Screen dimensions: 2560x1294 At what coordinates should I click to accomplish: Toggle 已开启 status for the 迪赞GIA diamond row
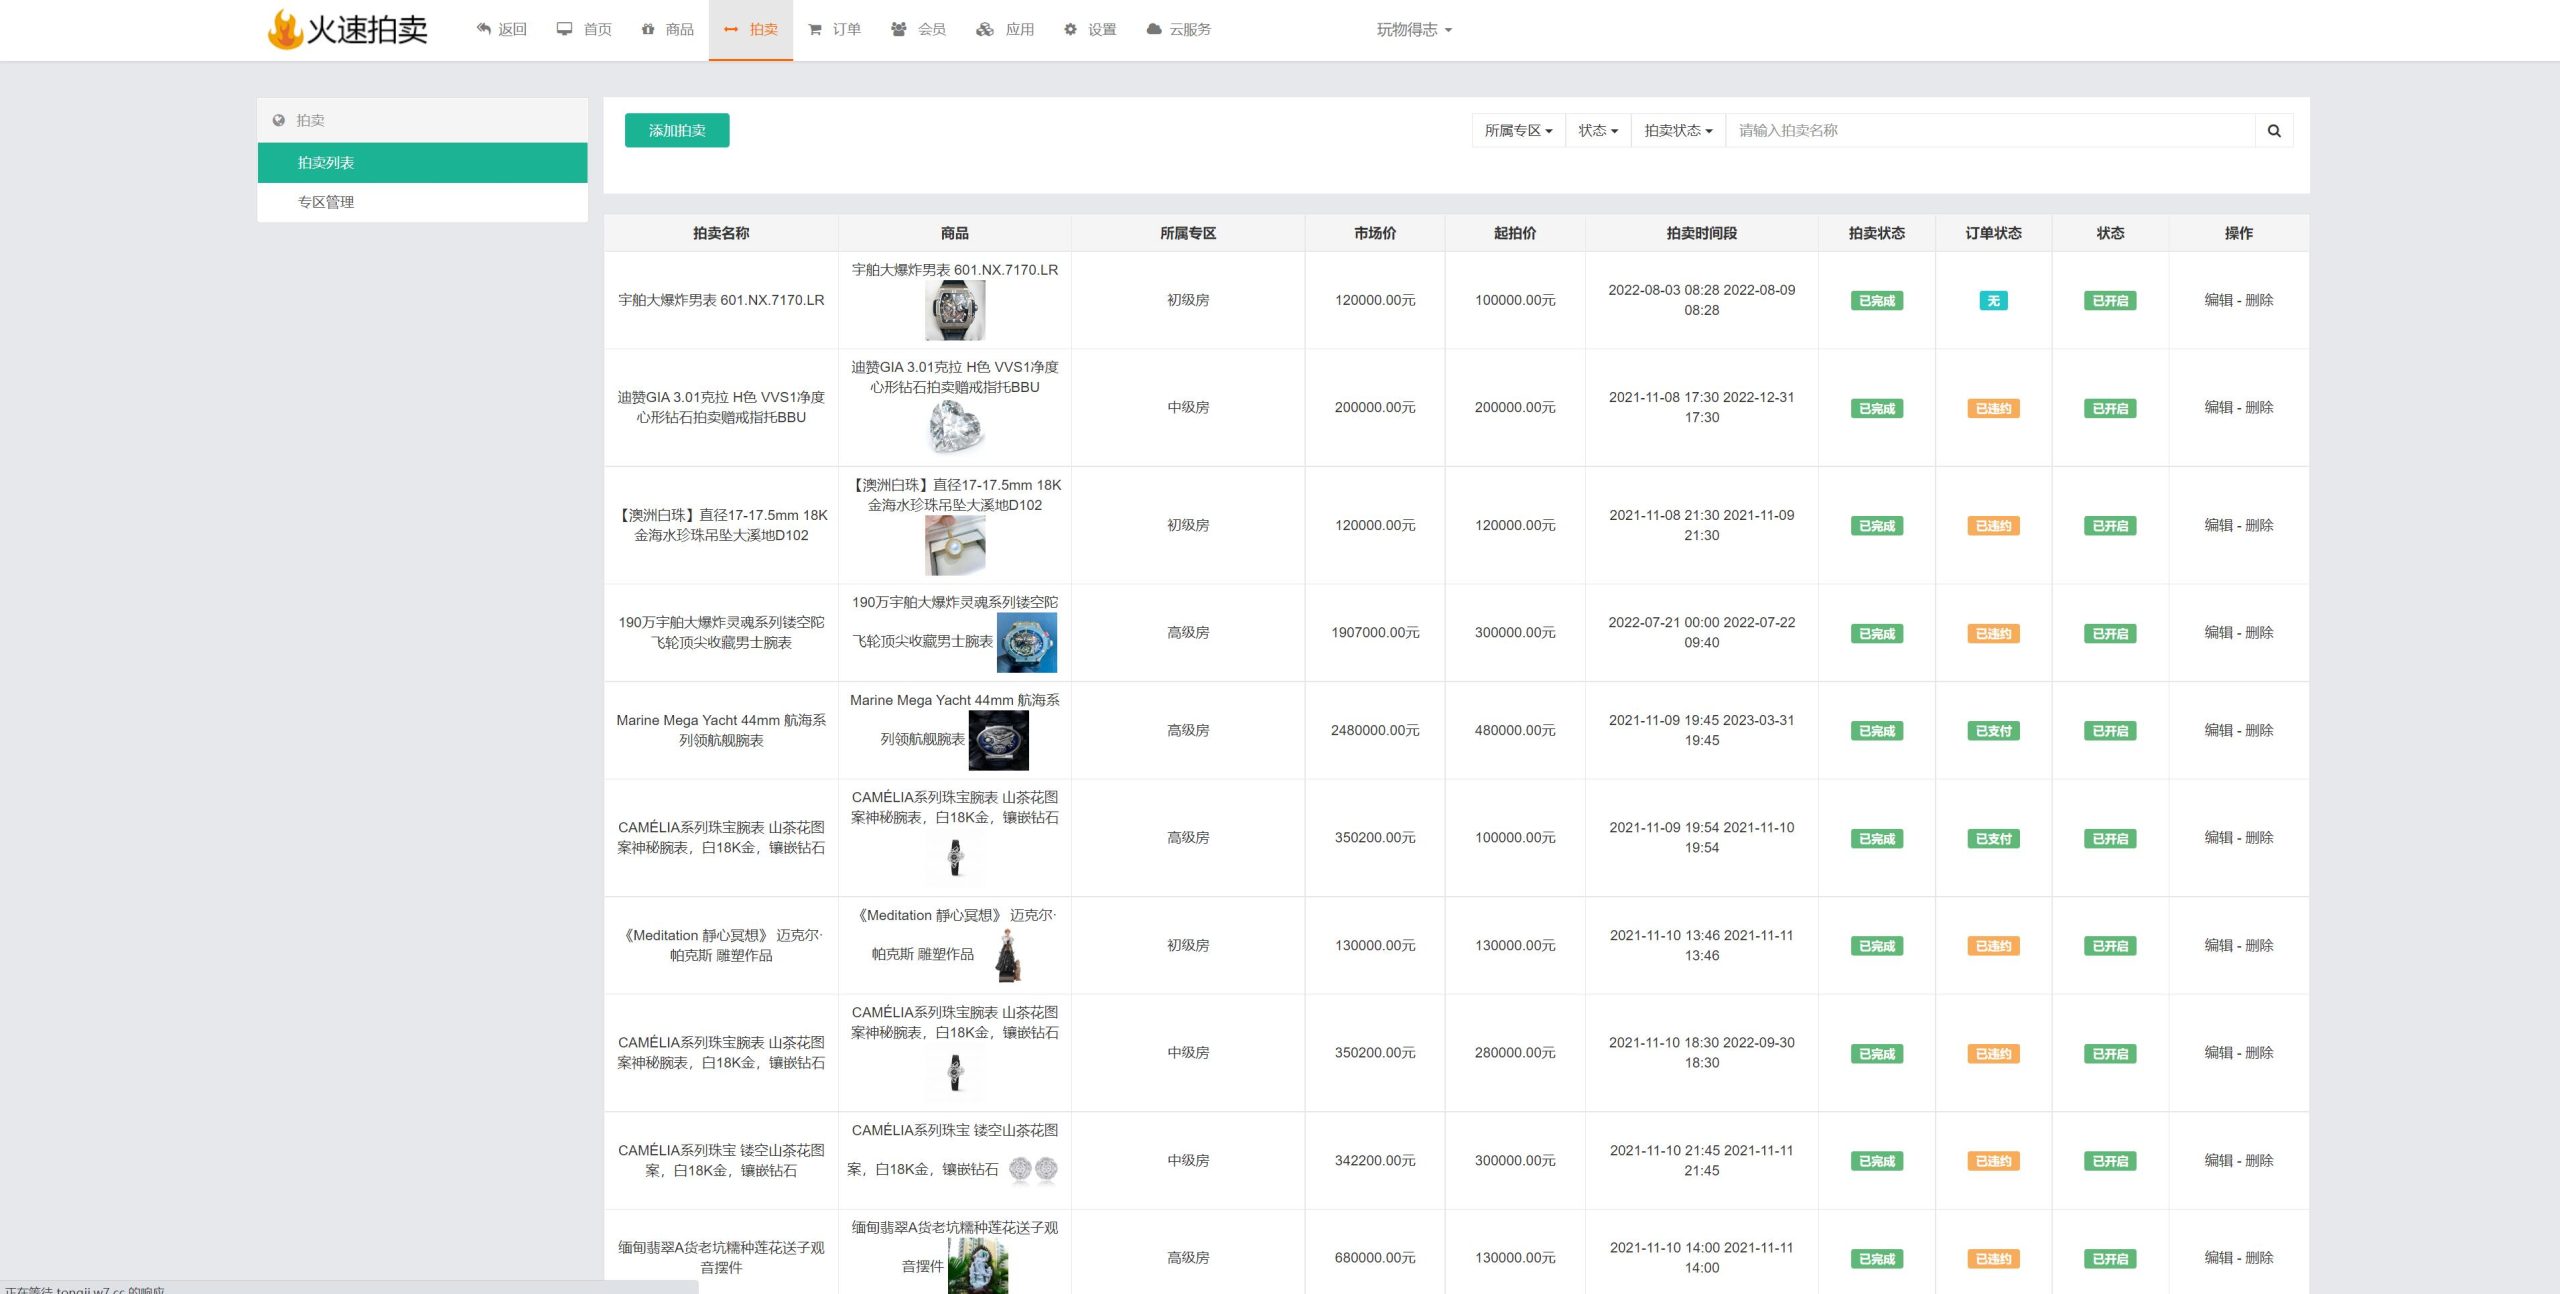[x=2109, y=408]
